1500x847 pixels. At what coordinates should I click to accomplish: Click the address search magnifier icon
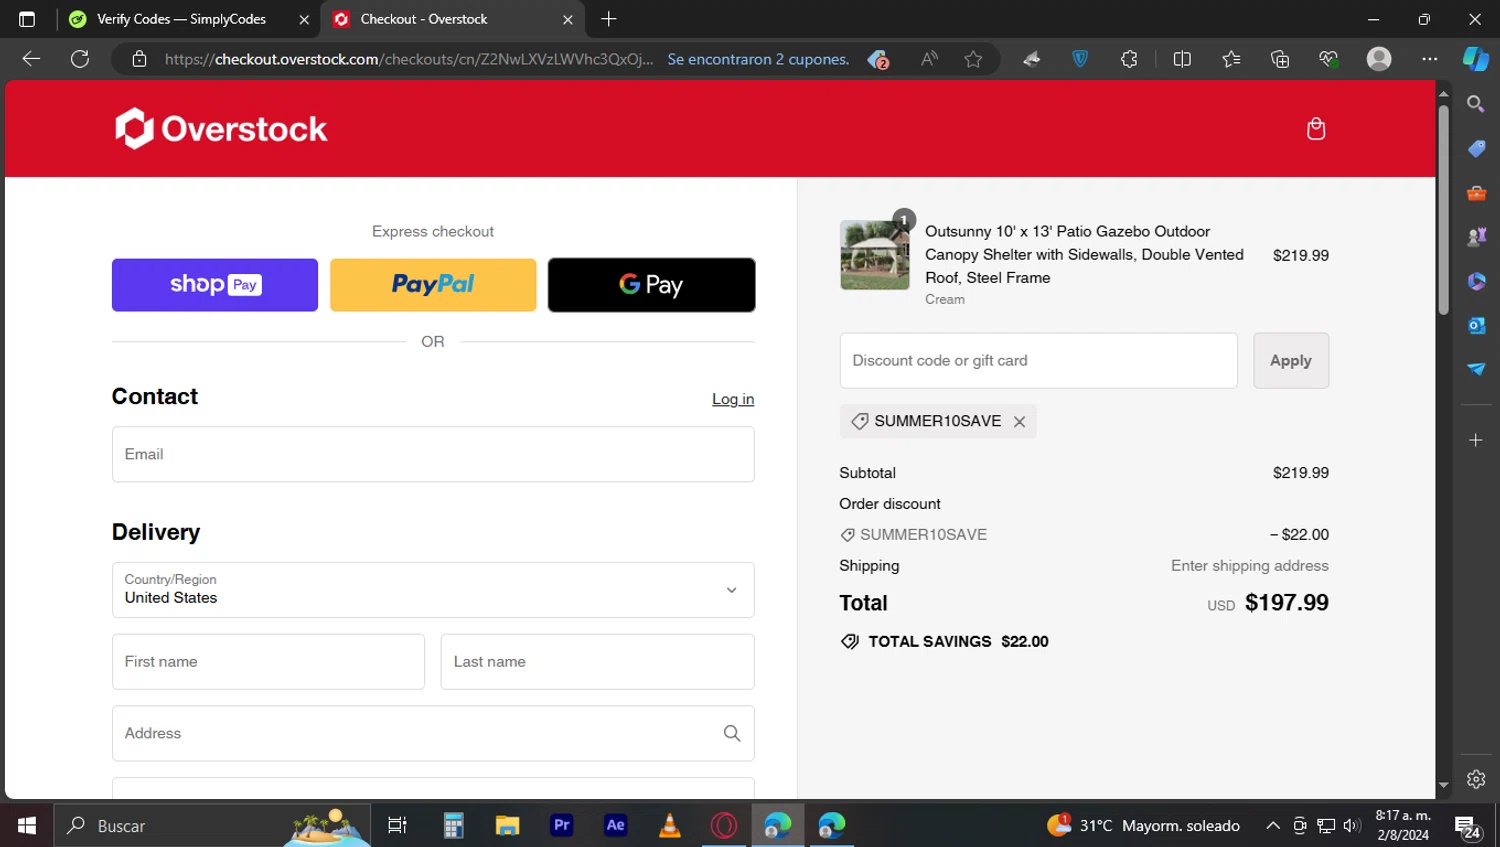click(732, 733)
